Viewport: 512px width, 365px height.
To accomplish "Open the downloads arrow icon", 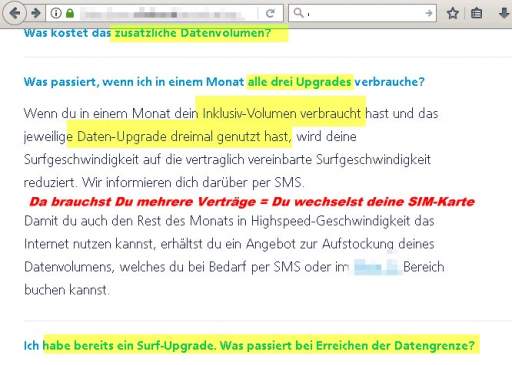I will pyautogui.click(x=504, y=13).
